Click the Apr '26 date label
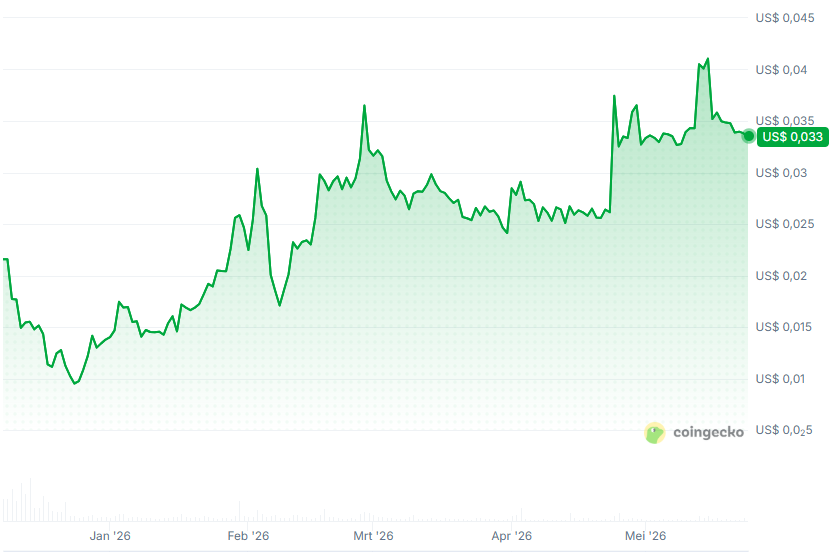 coord(511,536)
